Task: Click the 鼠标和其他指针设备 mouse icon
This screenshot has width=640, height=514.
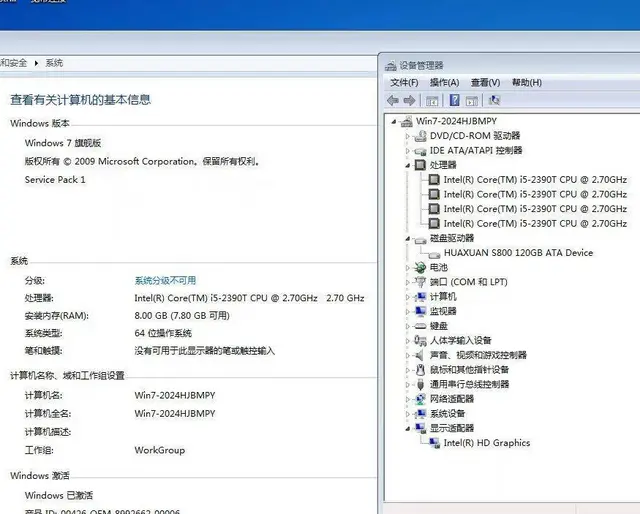Action: pyautogui.click(x=420, y=370)
